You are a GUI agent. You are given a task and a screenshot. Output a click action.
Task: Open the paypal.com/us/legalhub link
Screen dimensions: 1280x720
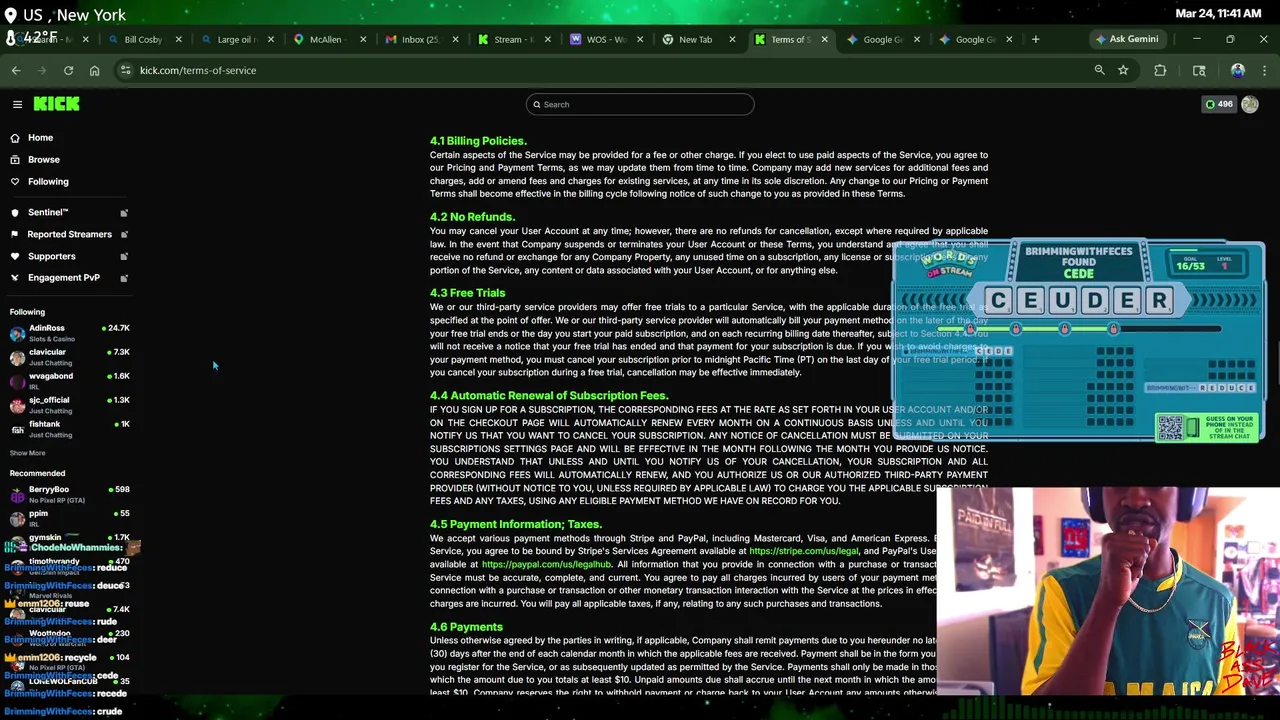click(546, 564)
